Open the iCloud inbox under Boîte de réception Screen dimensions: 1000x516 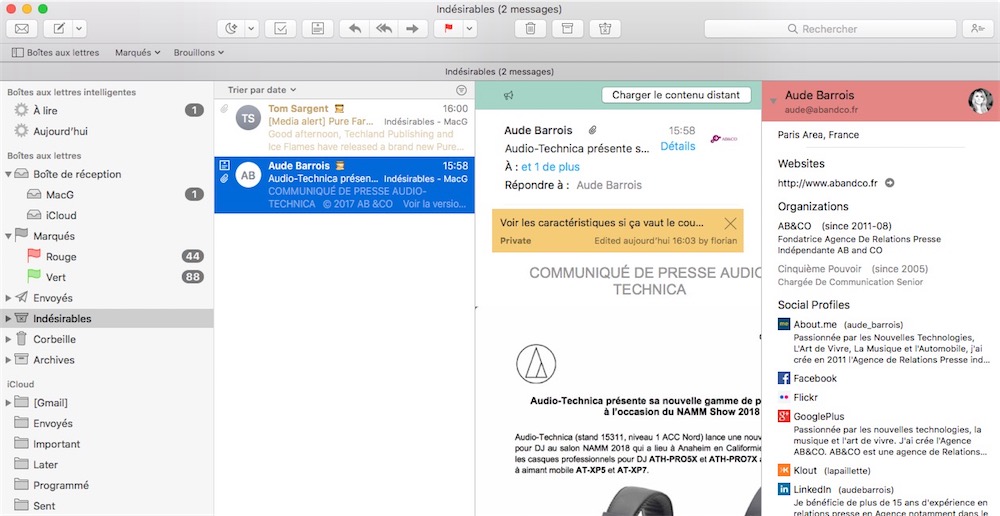click(x=107, y=215)
